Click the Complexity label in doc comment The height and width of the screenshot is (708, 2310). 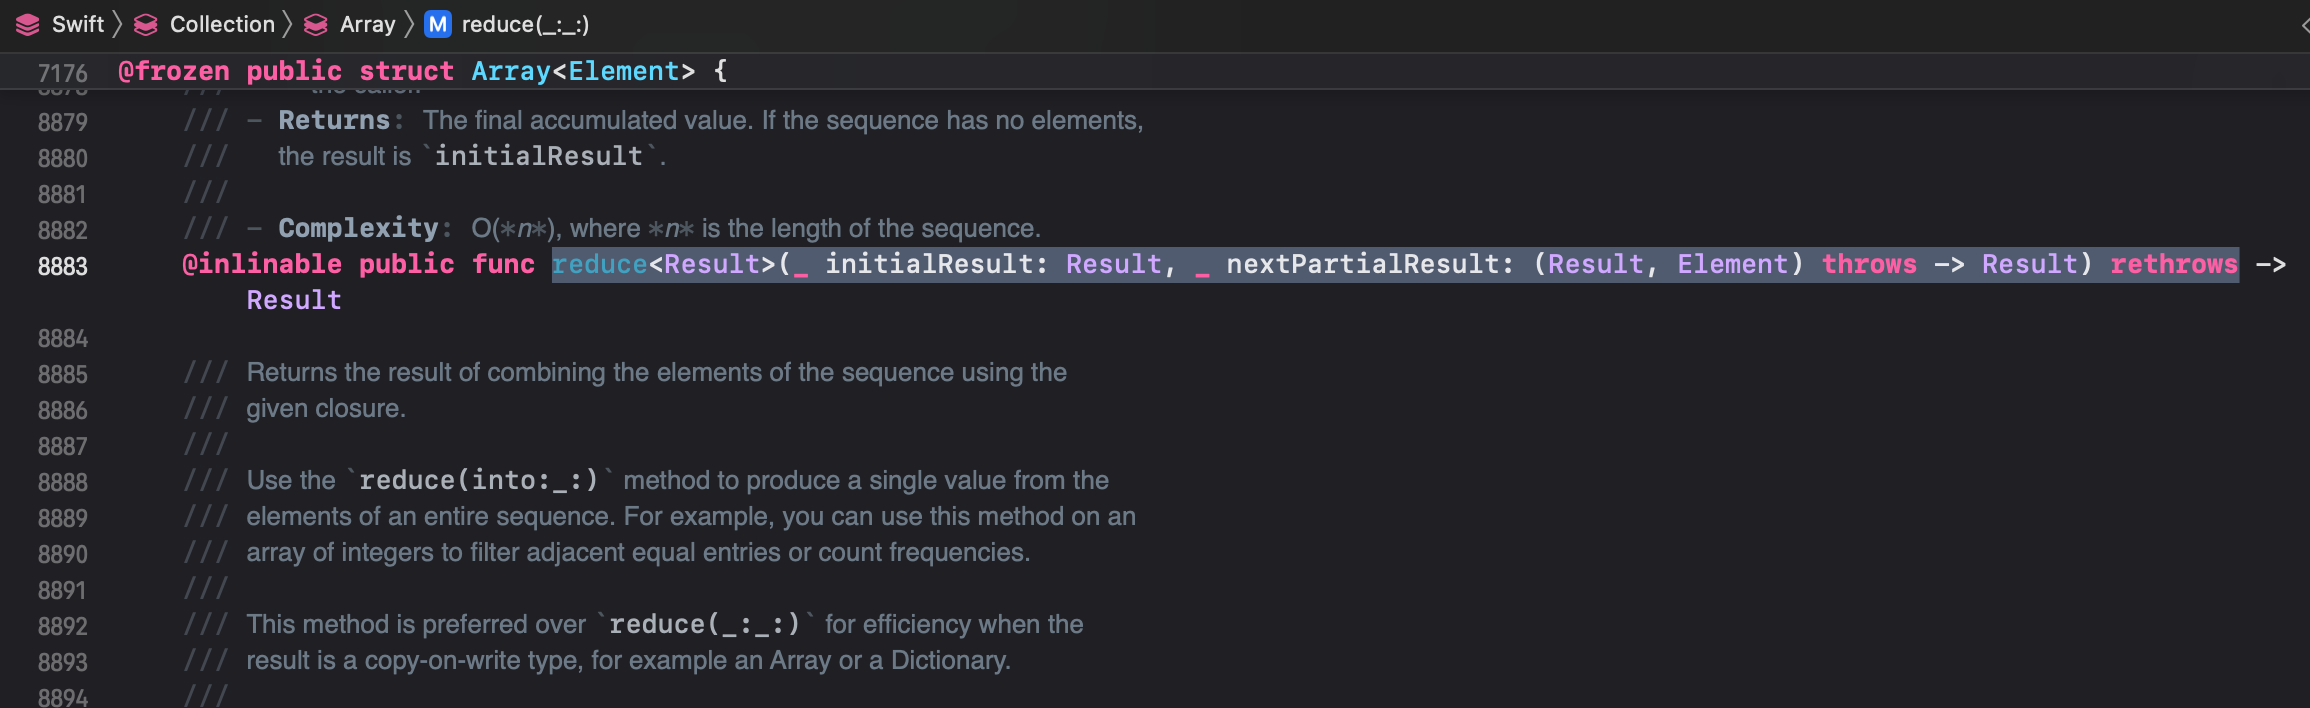358,229
